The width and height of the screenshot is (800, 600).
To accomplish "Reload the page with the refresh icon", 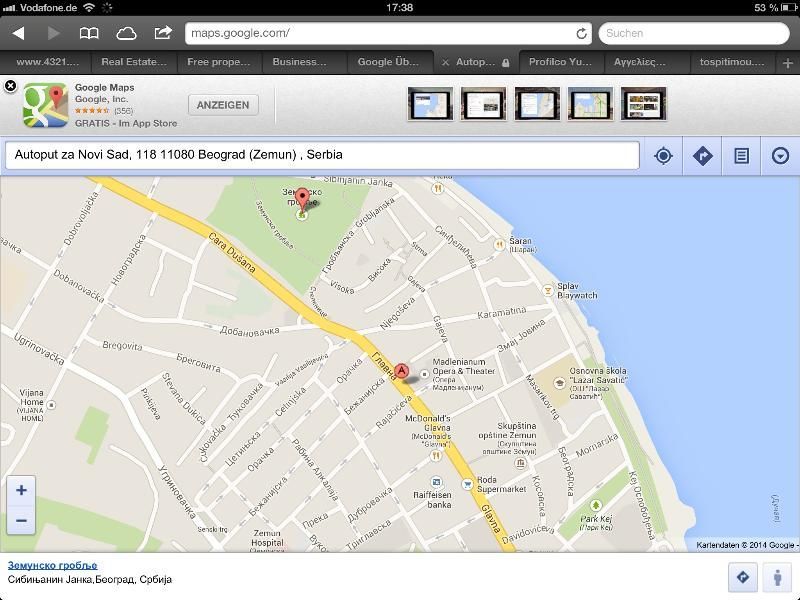I will point(581,33).
